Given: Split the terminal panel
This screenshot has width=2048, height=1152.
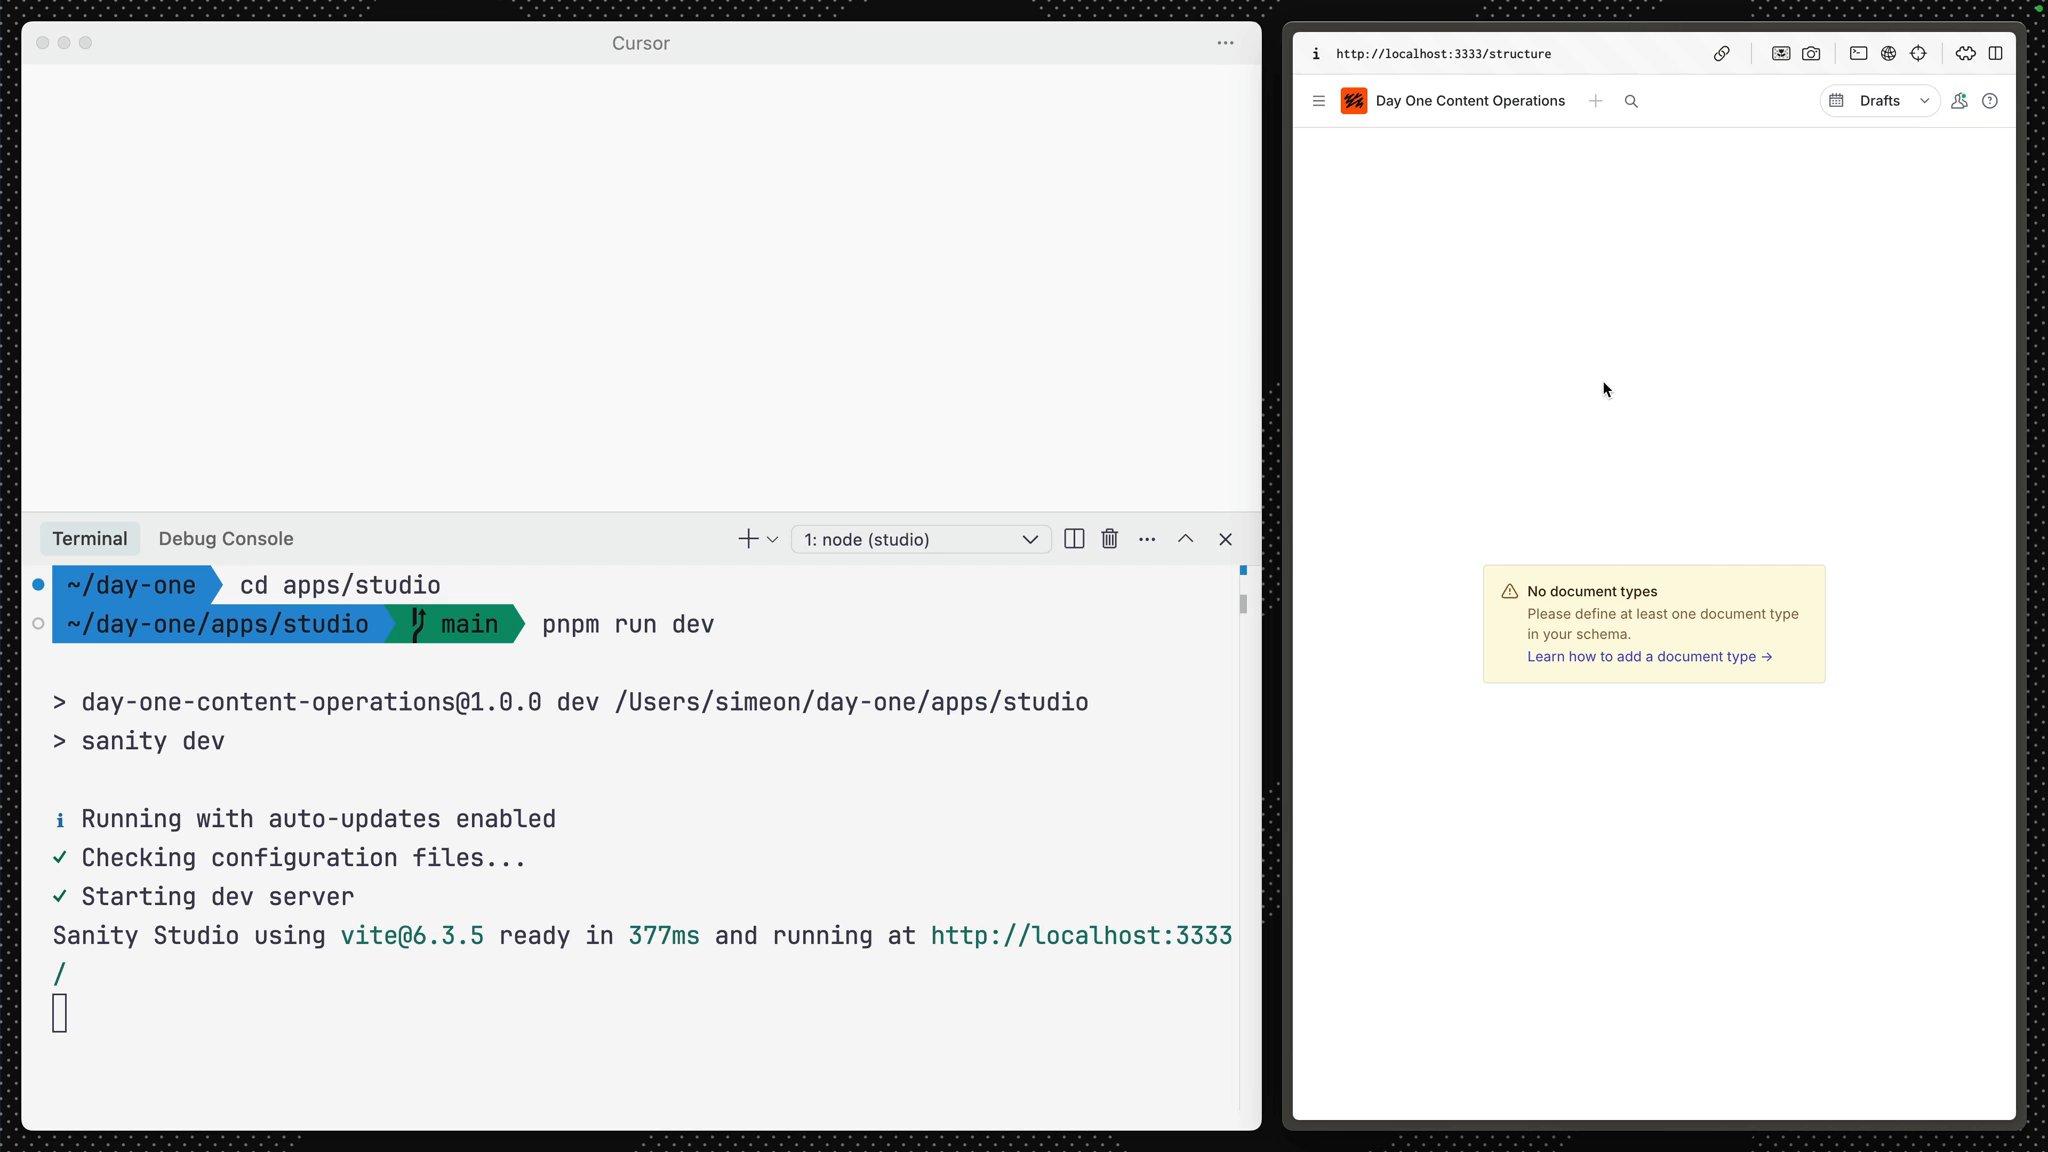Looking at the screenshot, I should click(x=1074, y=539).
